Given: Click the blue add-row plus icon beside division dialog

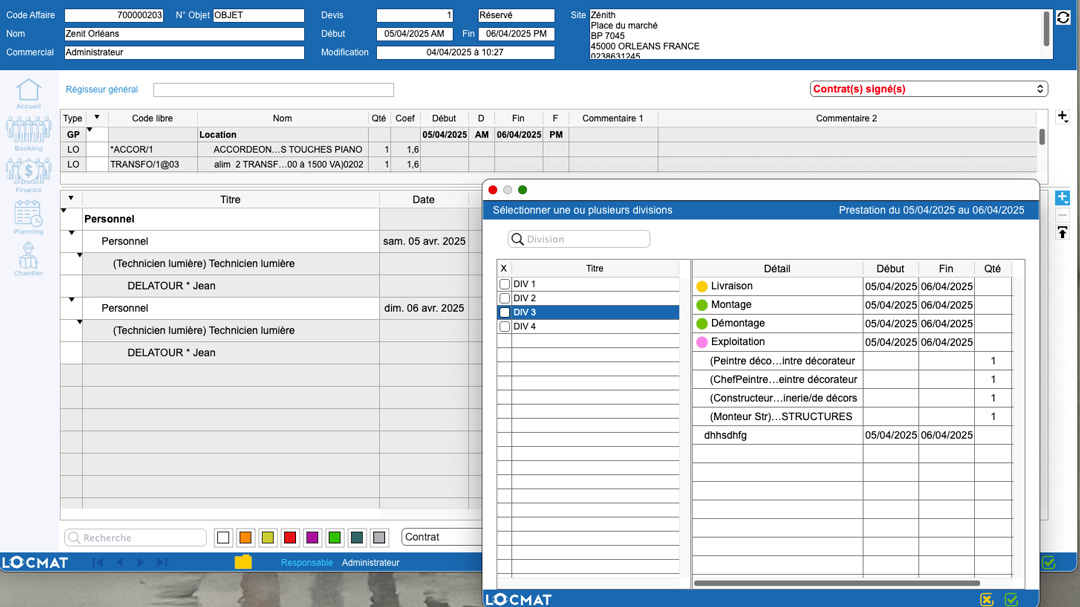Looking at the screenshot, I should coord(1063,198).
